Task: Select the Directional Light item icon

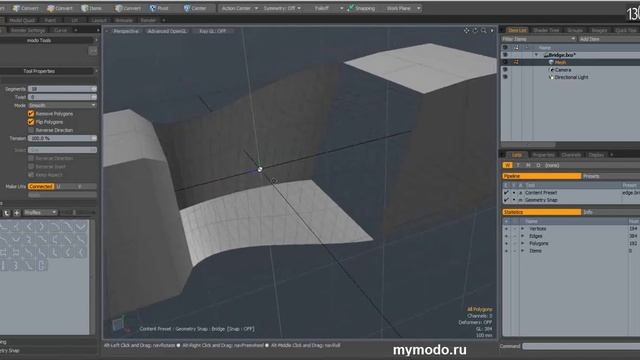Action: pos(551,77)
